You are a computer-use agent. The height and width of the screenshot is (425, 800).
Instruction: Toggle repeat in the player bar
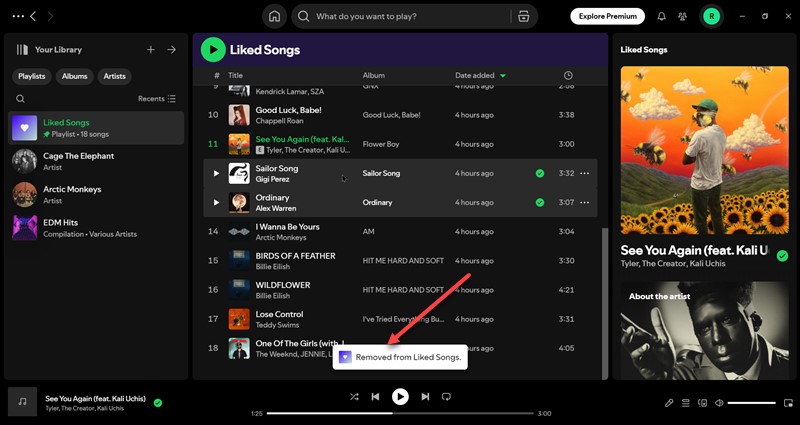[x=446, y=396]
